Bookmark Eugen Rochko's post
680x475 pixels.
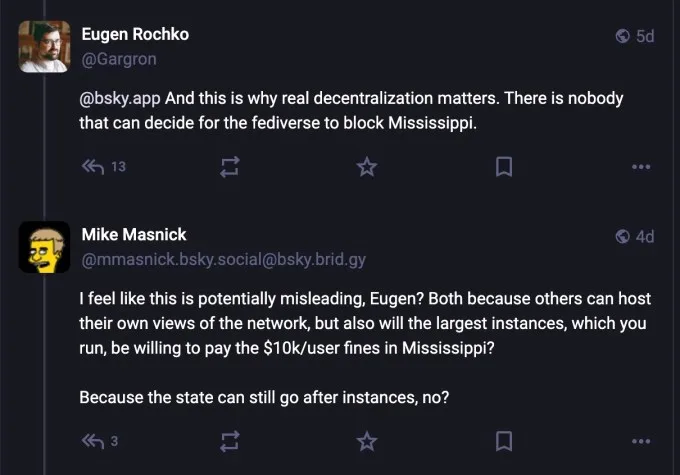[504, 167]
